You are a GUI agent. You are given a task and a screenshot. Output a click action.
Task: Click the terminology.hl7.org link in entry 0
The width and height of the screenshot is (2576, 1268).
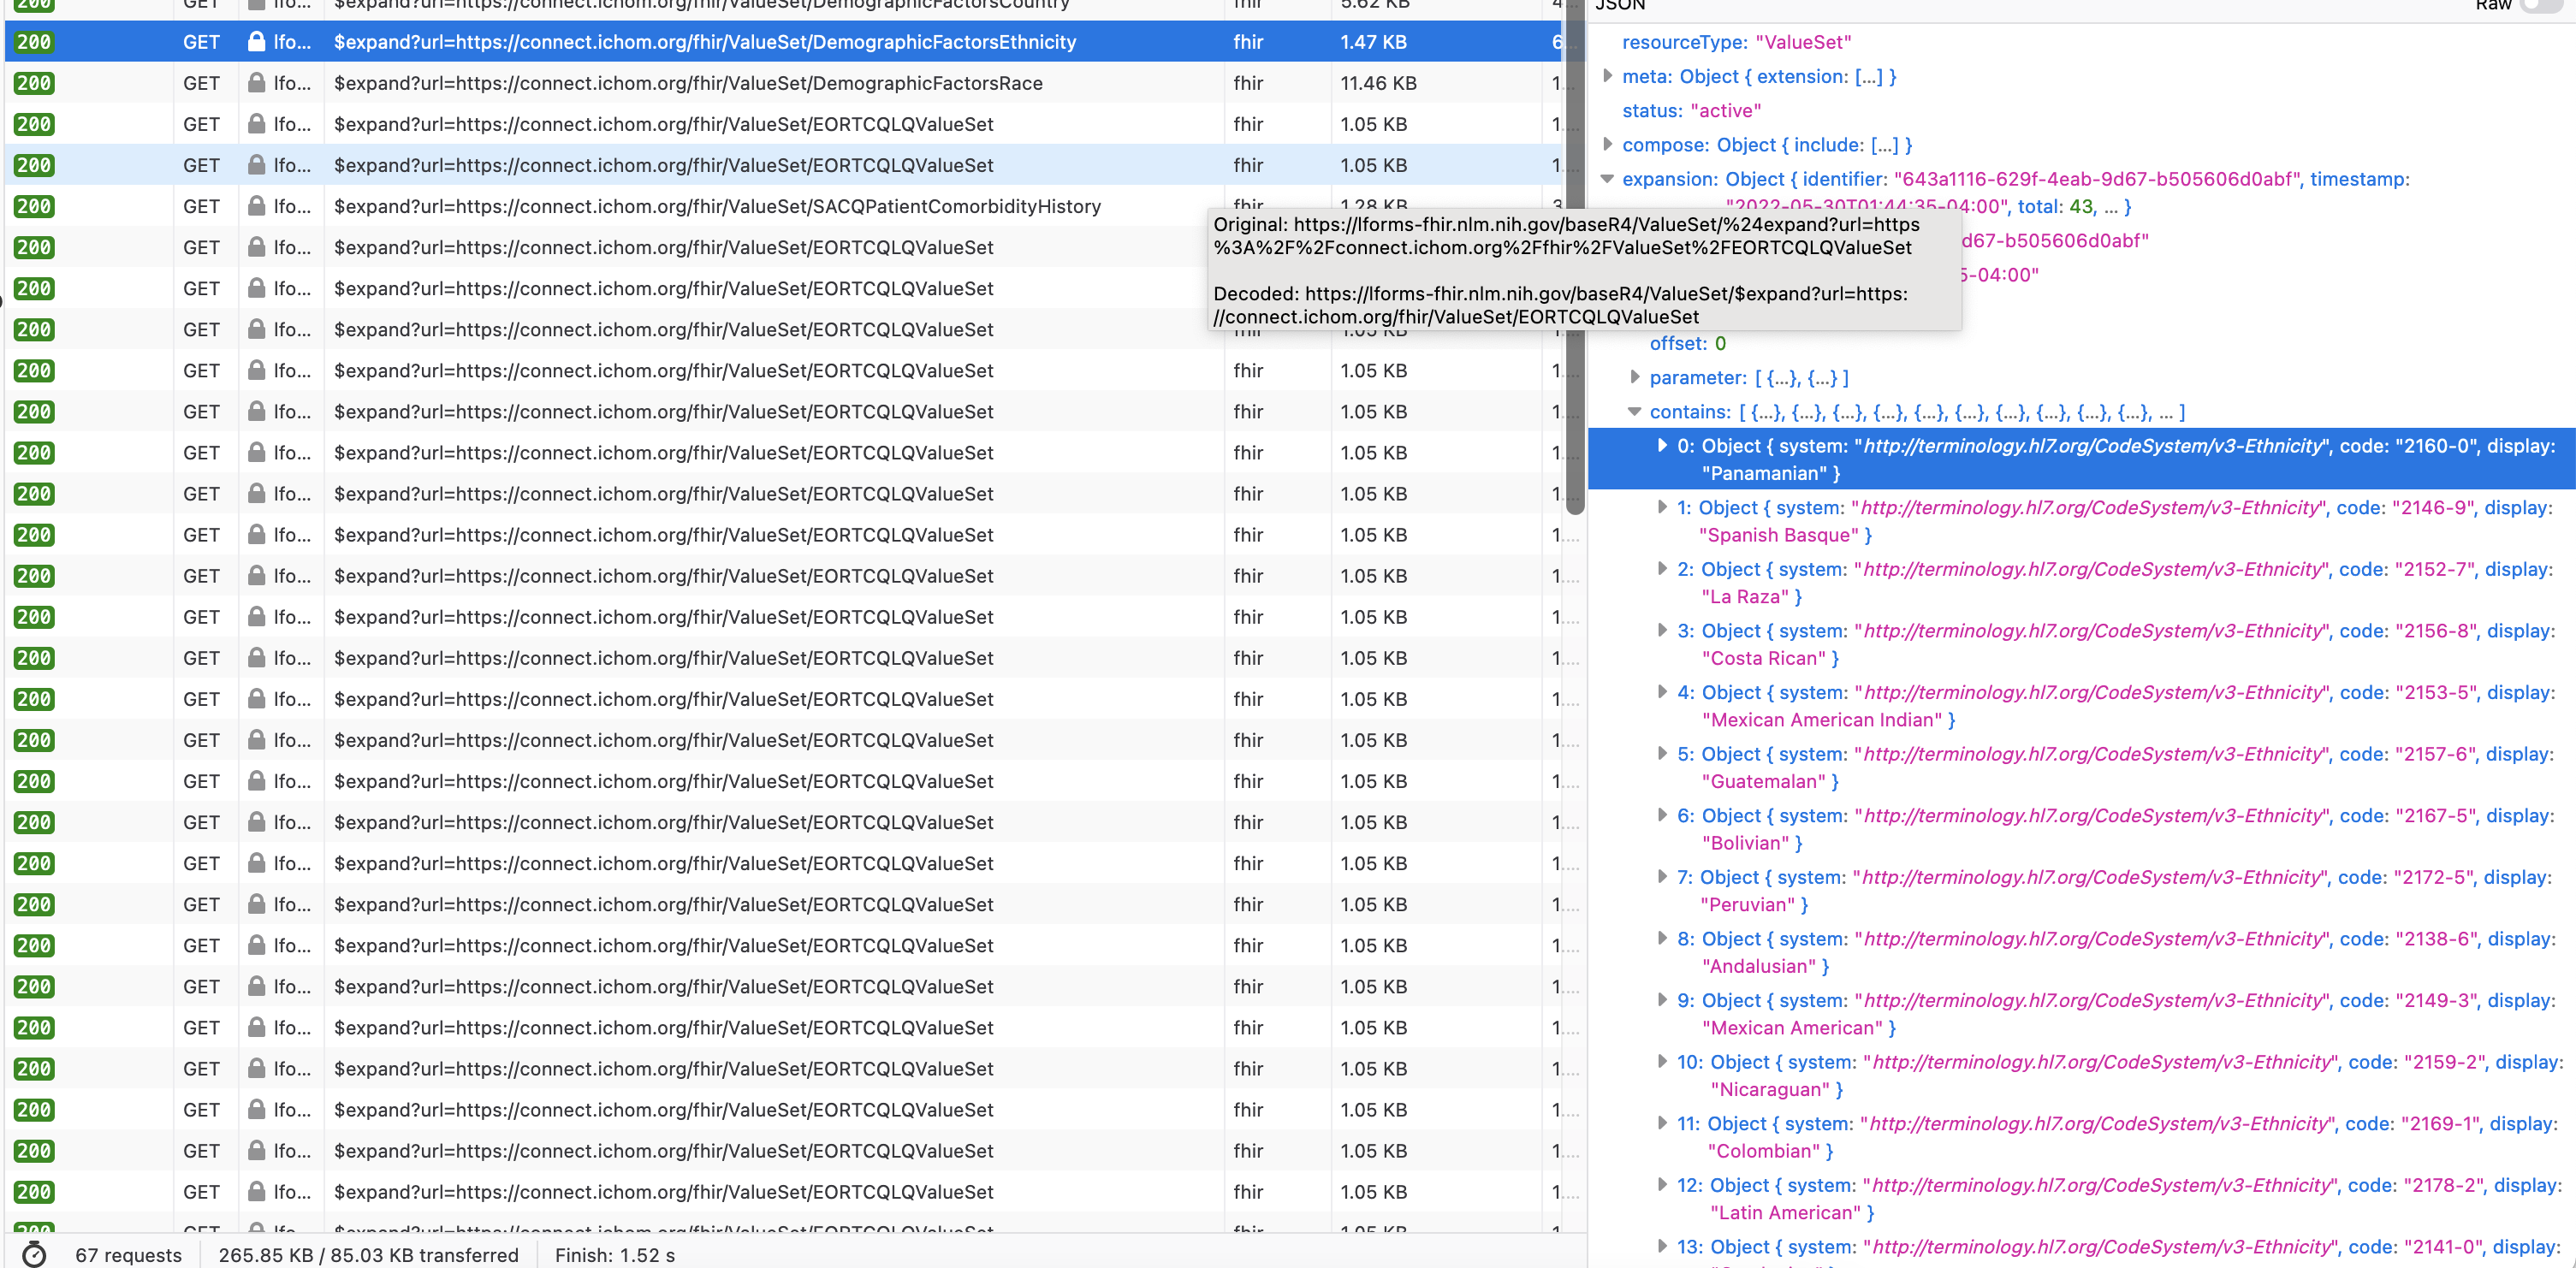[x=2093, y=446]
